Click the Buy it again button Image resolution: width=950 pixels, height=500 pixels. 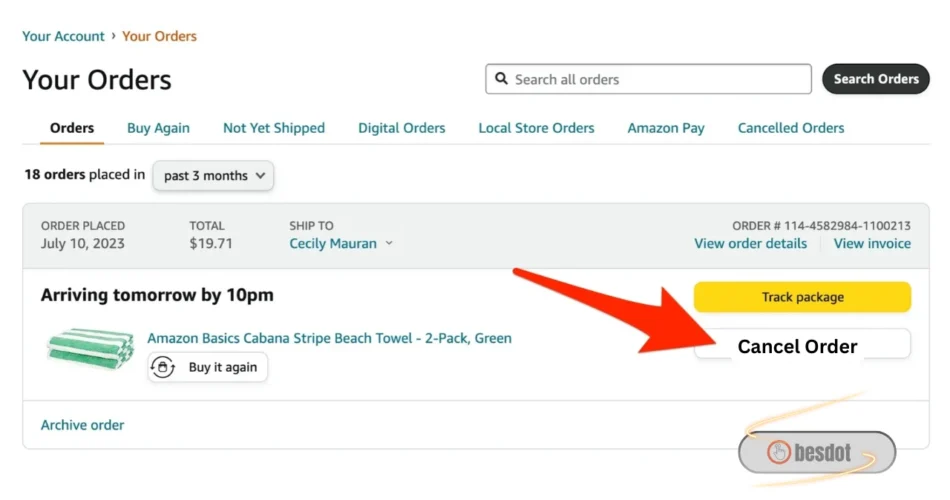pyautogui.click(x=207, y=367)
